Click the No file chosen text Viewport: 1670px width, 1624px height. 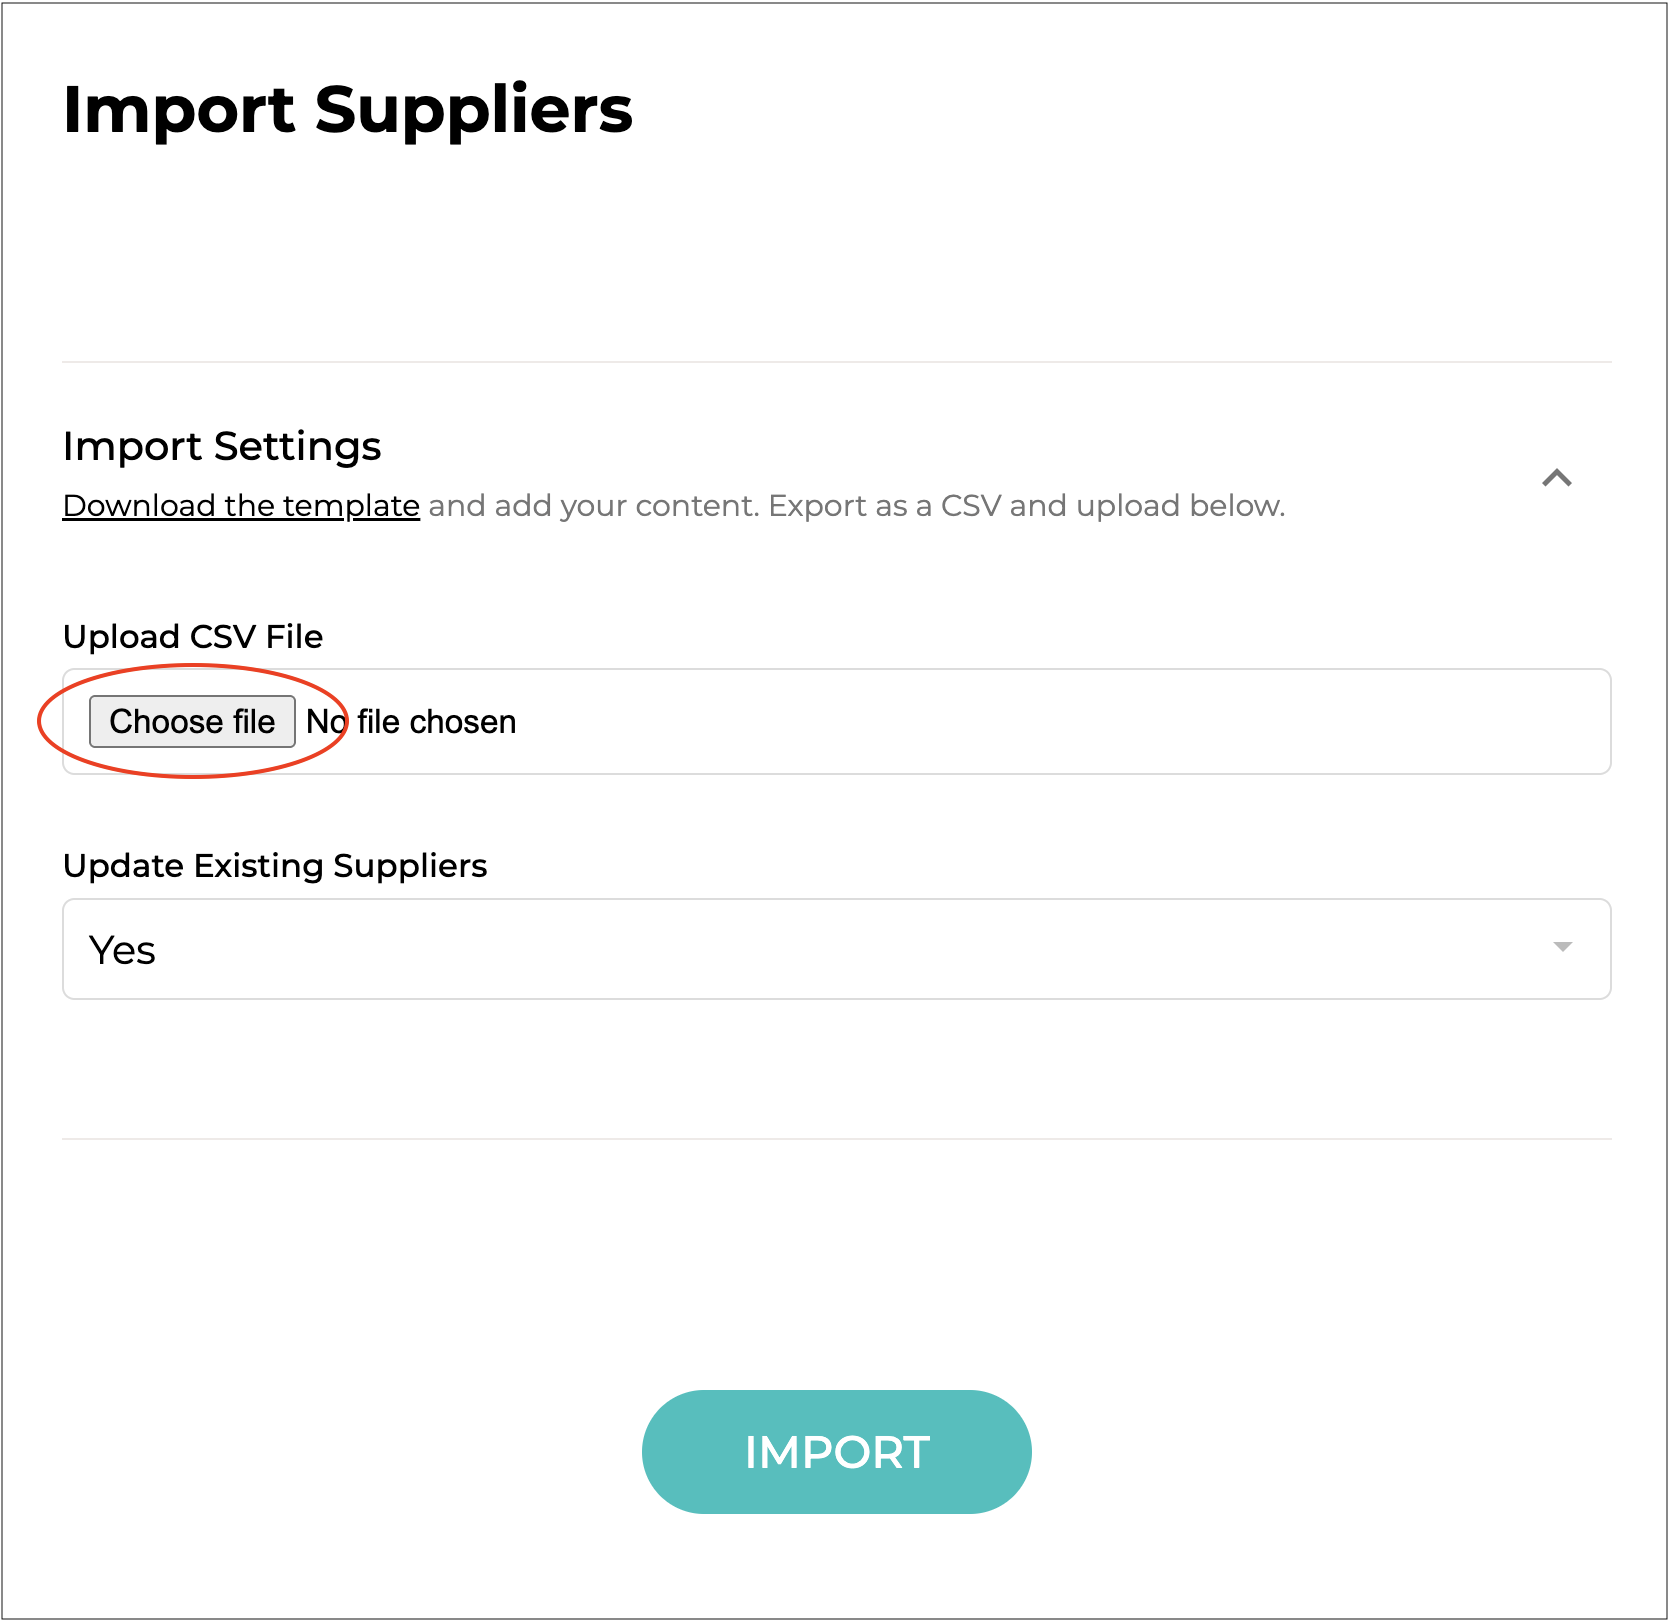point(411,722)
